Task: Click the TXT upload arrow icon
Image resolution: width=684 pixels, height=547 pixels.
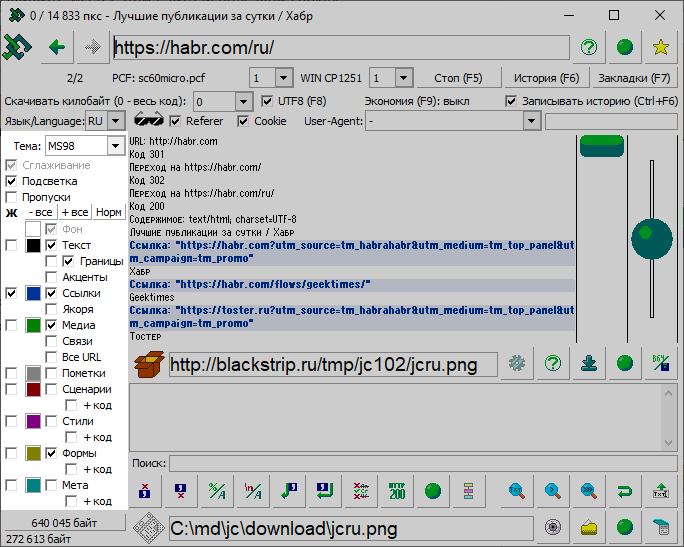Action: (661, 491)
